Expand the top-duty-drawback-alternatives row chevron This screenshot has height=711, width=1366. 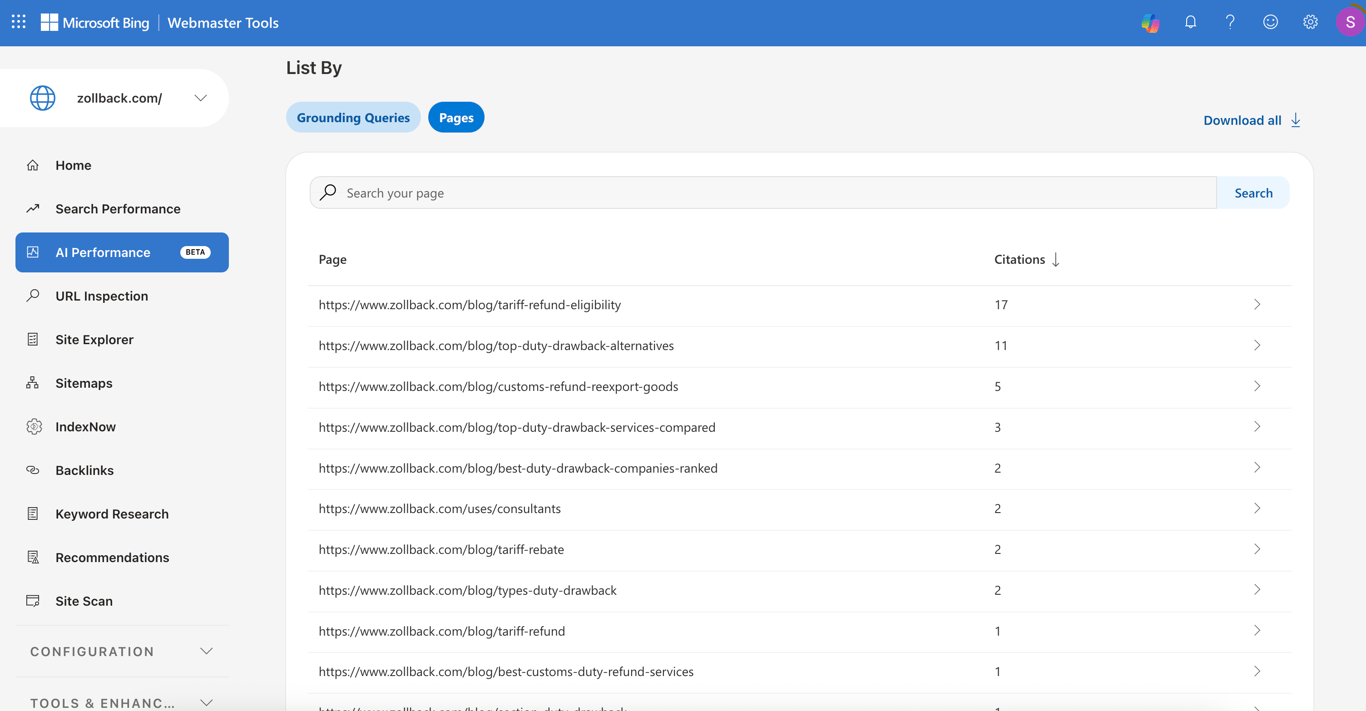click(1257, 345)
